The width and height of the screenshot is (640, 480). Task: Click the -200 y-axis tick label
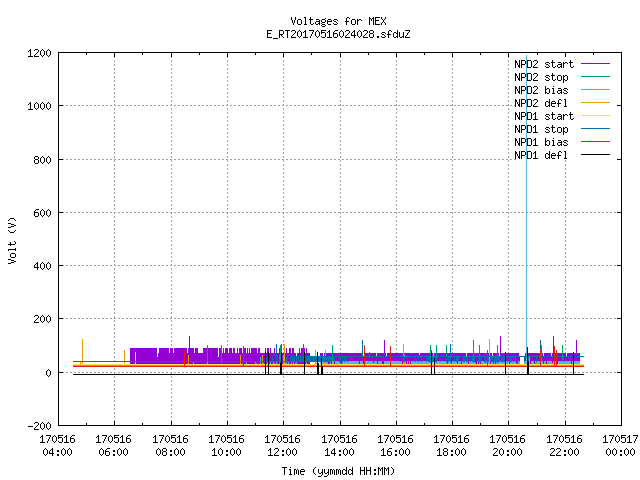39,426
